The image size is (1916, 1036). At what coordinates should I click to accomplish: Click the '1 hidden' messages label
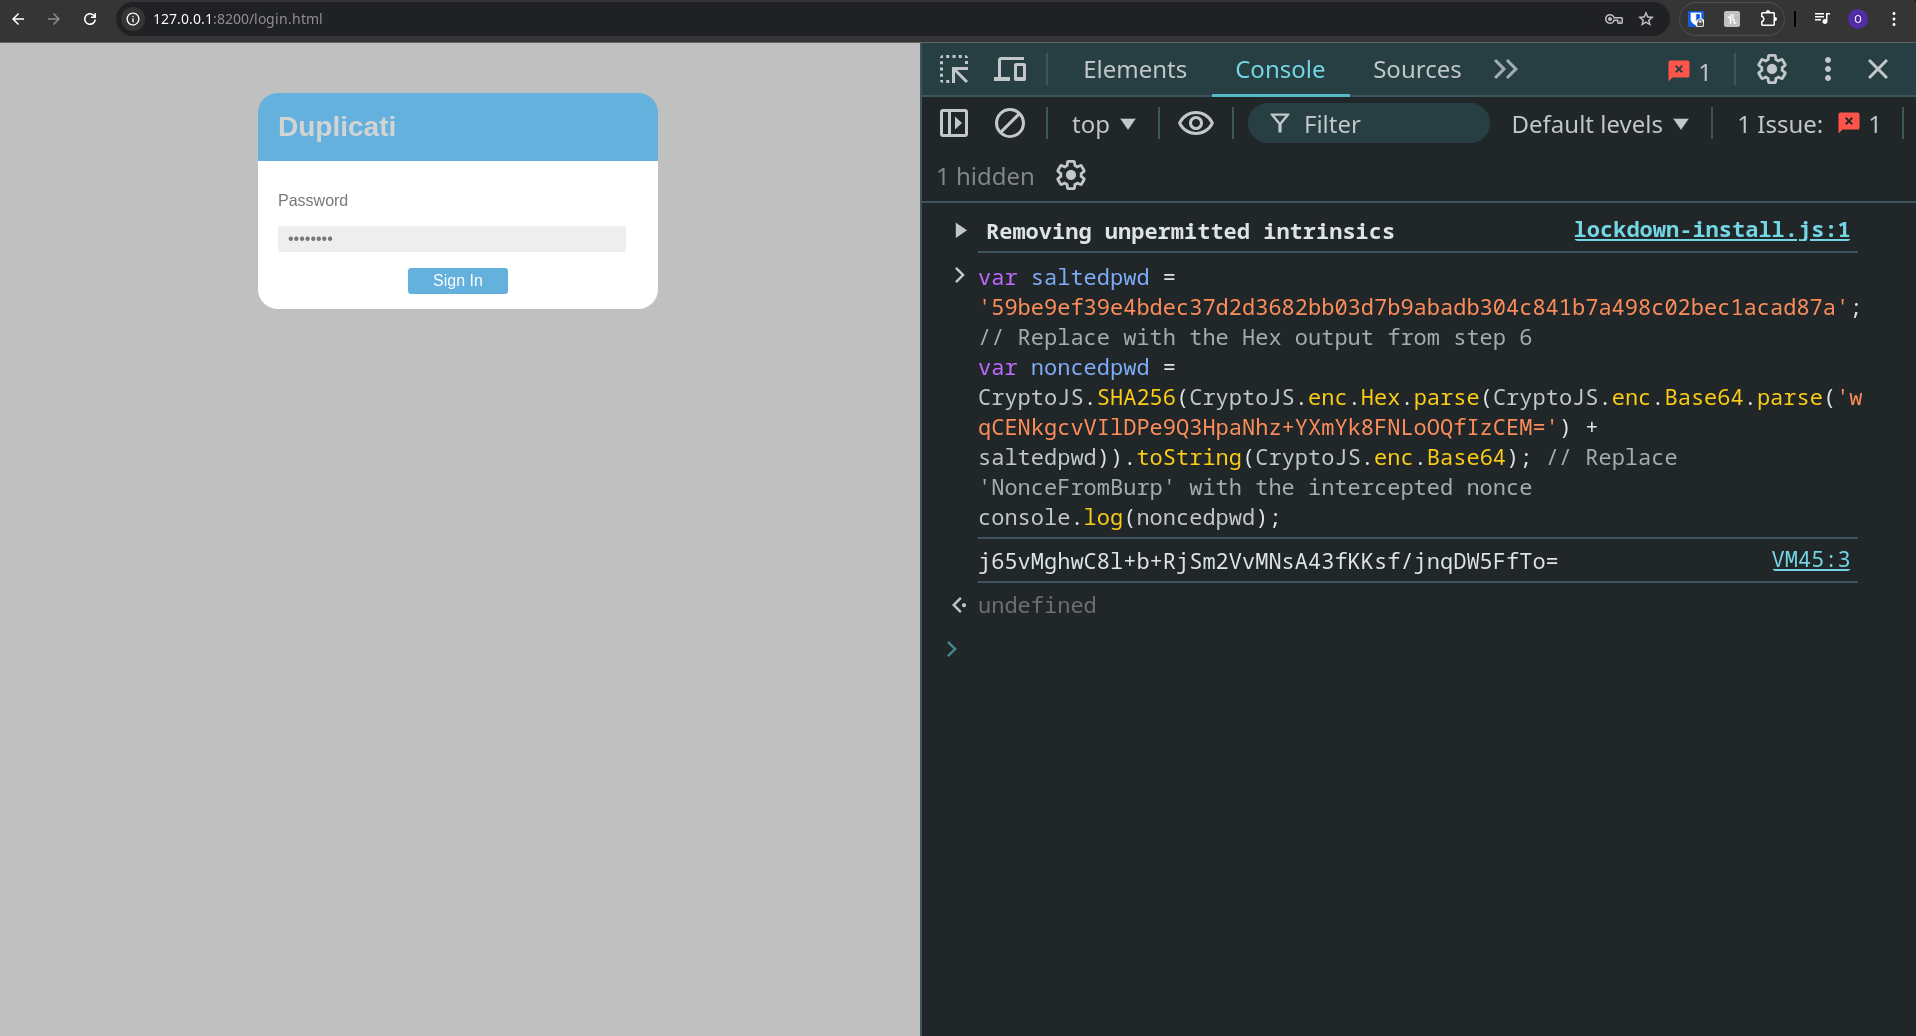986,176
